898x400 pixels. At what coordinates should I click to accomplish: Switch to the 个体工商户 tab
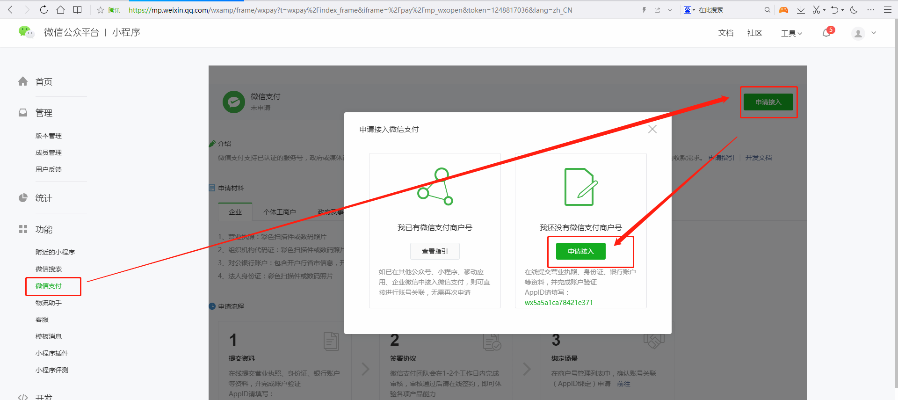279,212
